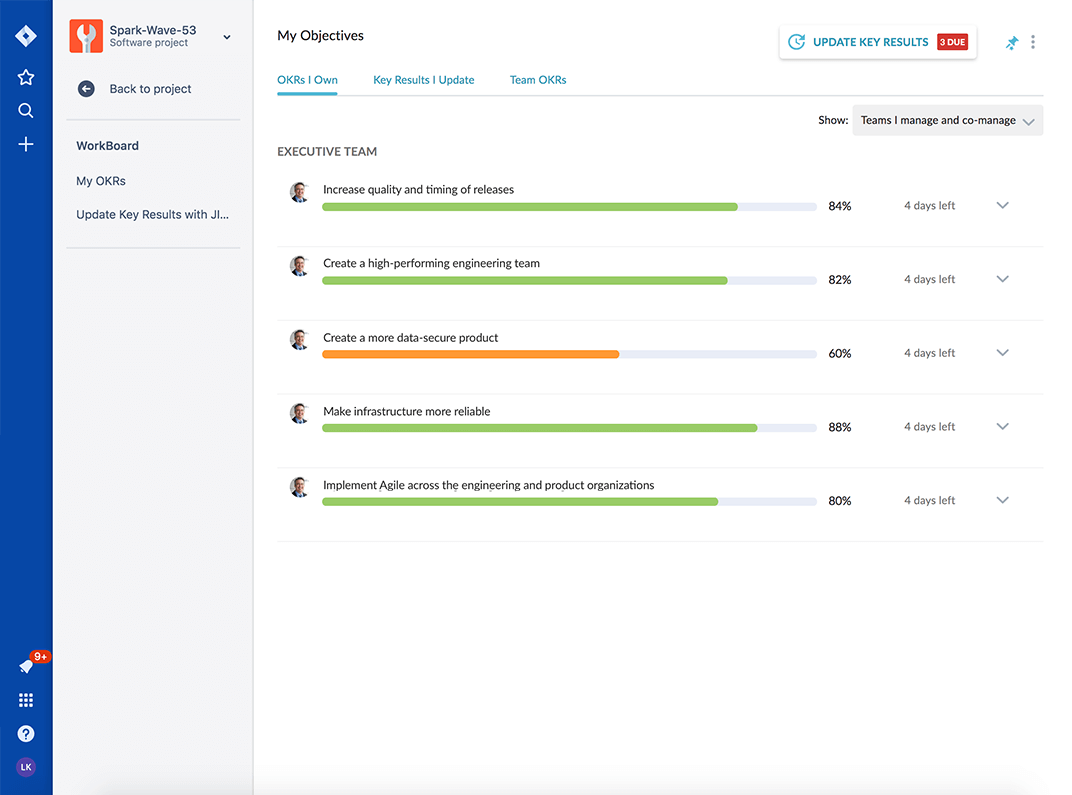Expand the Create a more data-secure product objective
This screenshot has height=795, width=1072.
pos(1002,352)
